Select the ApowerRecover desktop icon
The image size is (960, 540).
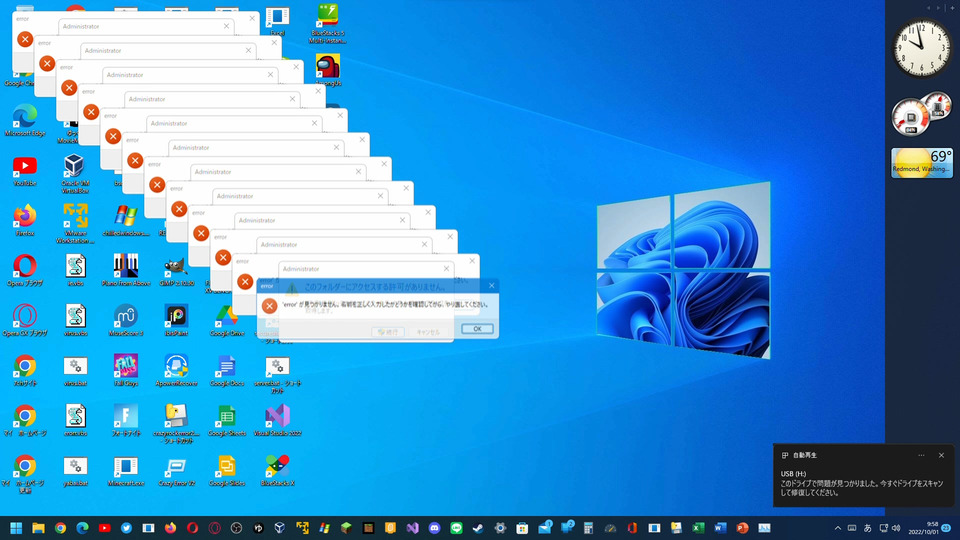click(x=176, y=370)
